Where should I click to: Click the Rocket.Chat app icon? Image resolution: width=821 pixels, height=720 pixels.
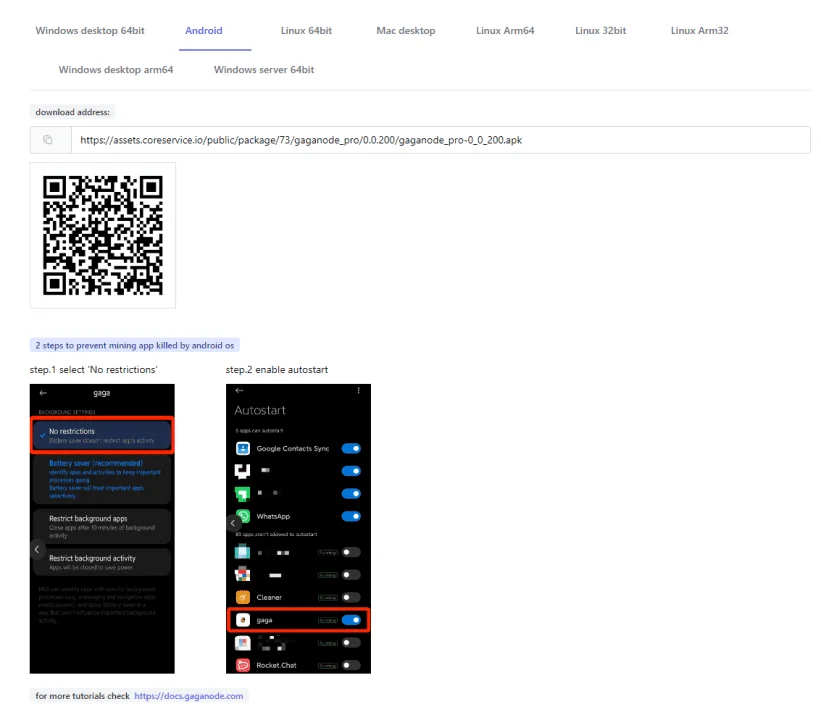pos(242,665)
